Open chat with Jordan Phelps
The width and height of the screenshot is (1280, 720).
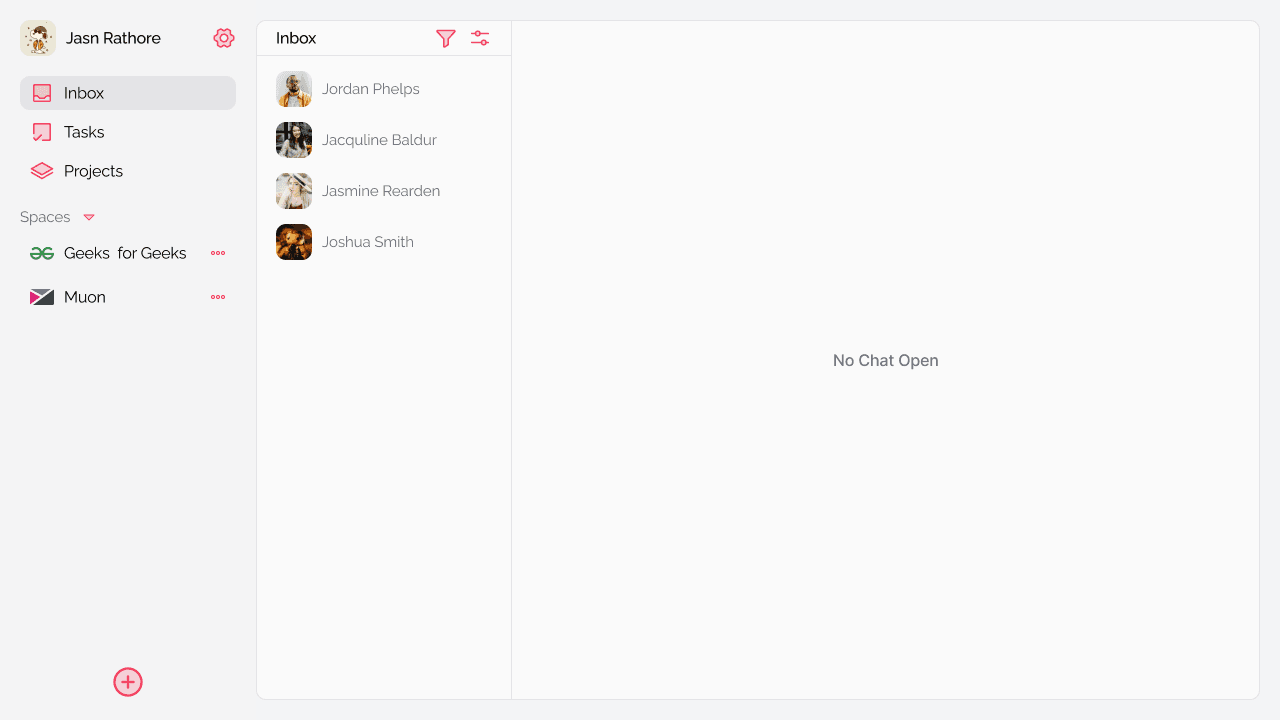point(384,89)
